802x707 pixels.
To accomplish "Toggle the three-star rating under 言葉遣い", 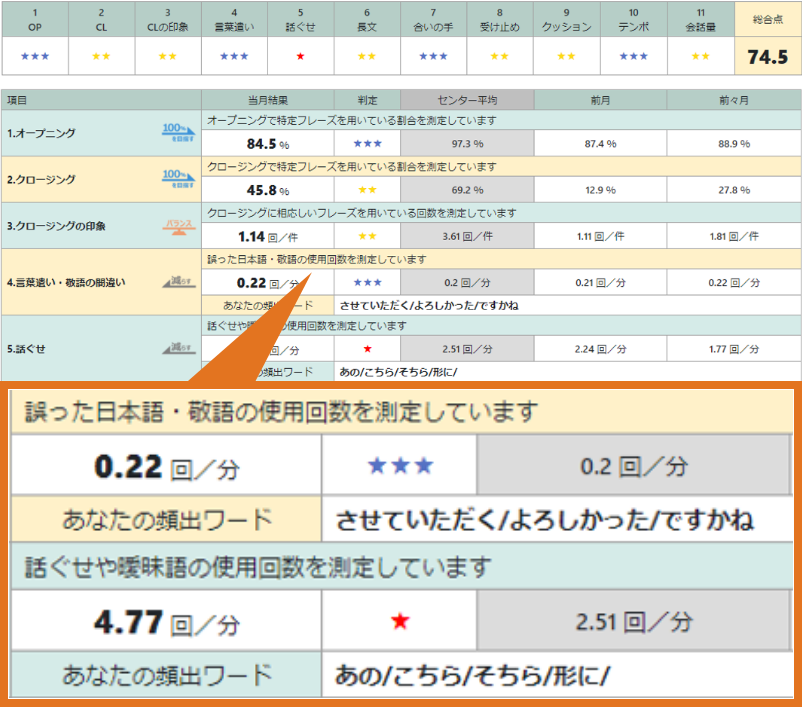I will coord(233,56).
